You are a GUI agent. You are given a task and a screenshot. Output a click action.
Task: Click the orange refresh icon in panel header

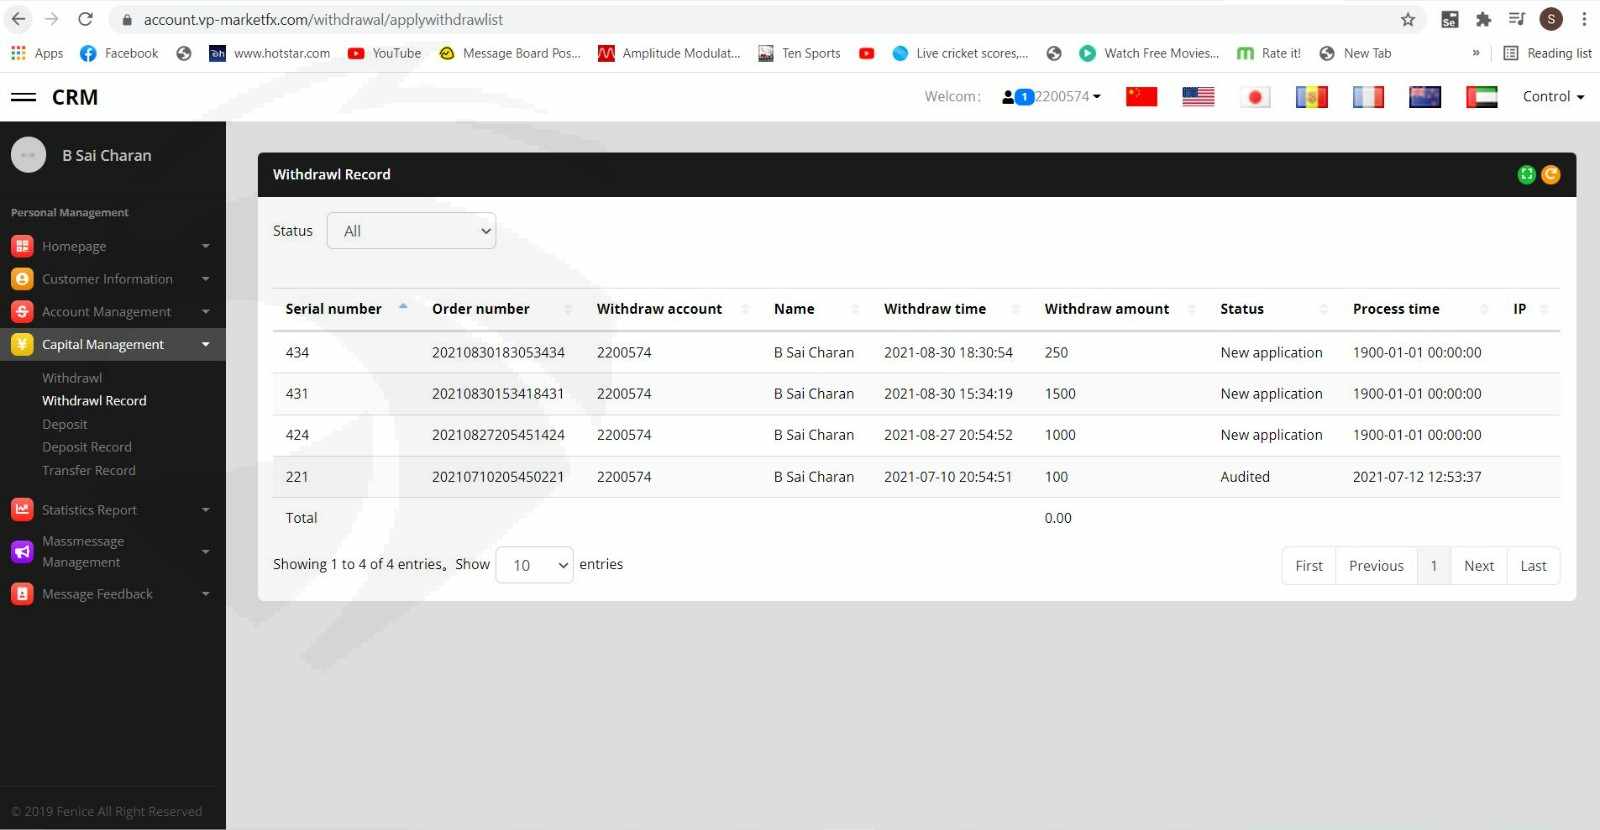coord(1551,175)
